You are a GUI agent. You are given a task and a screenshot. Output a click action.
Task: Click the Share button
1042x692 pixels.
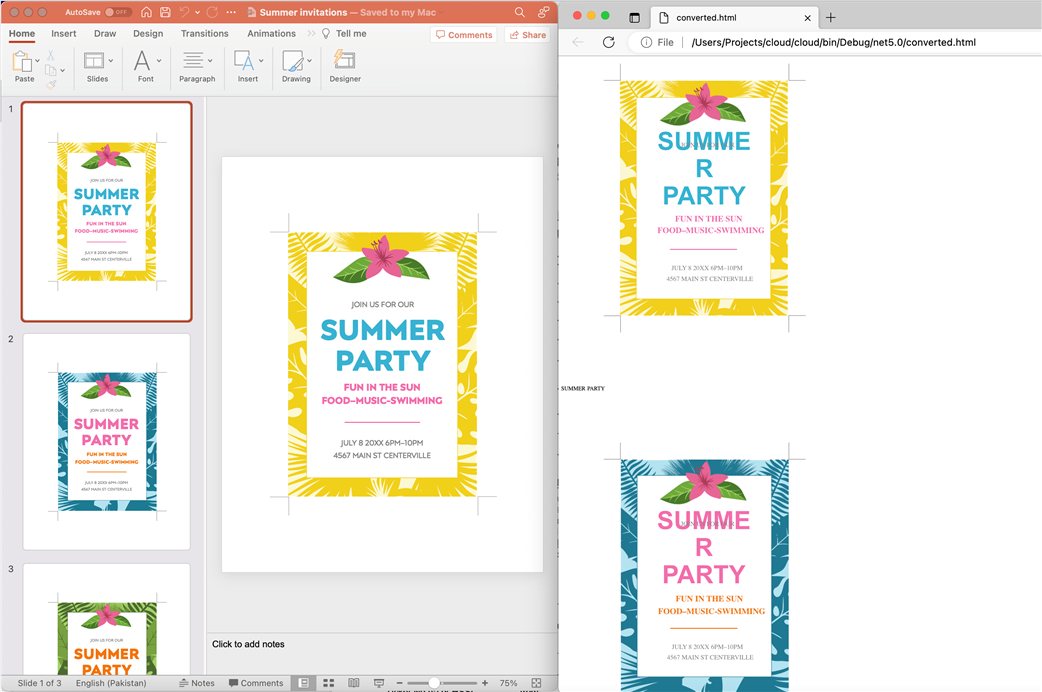click(527, 35)
